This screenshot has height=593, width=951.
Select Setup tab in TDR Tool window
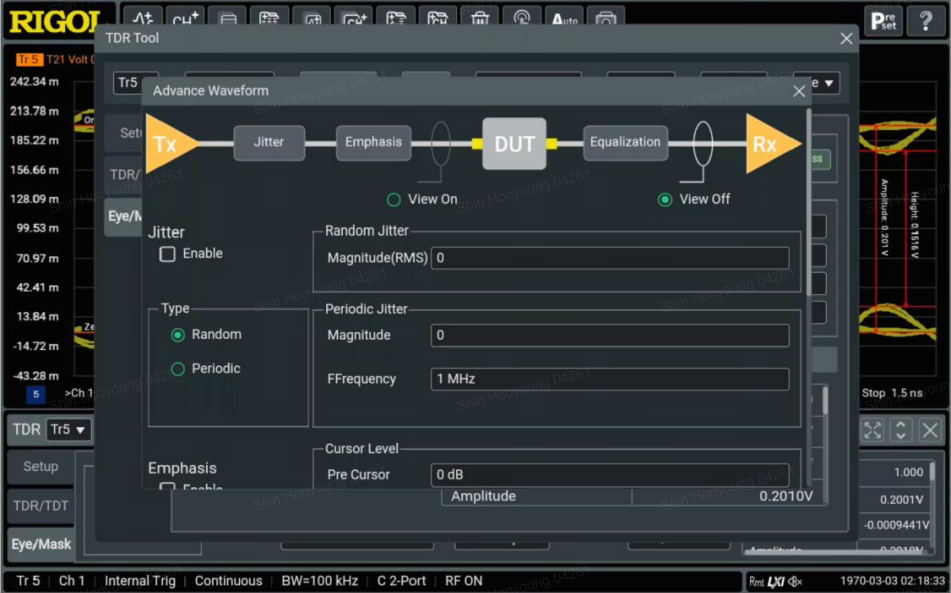[x=124, y=133]
